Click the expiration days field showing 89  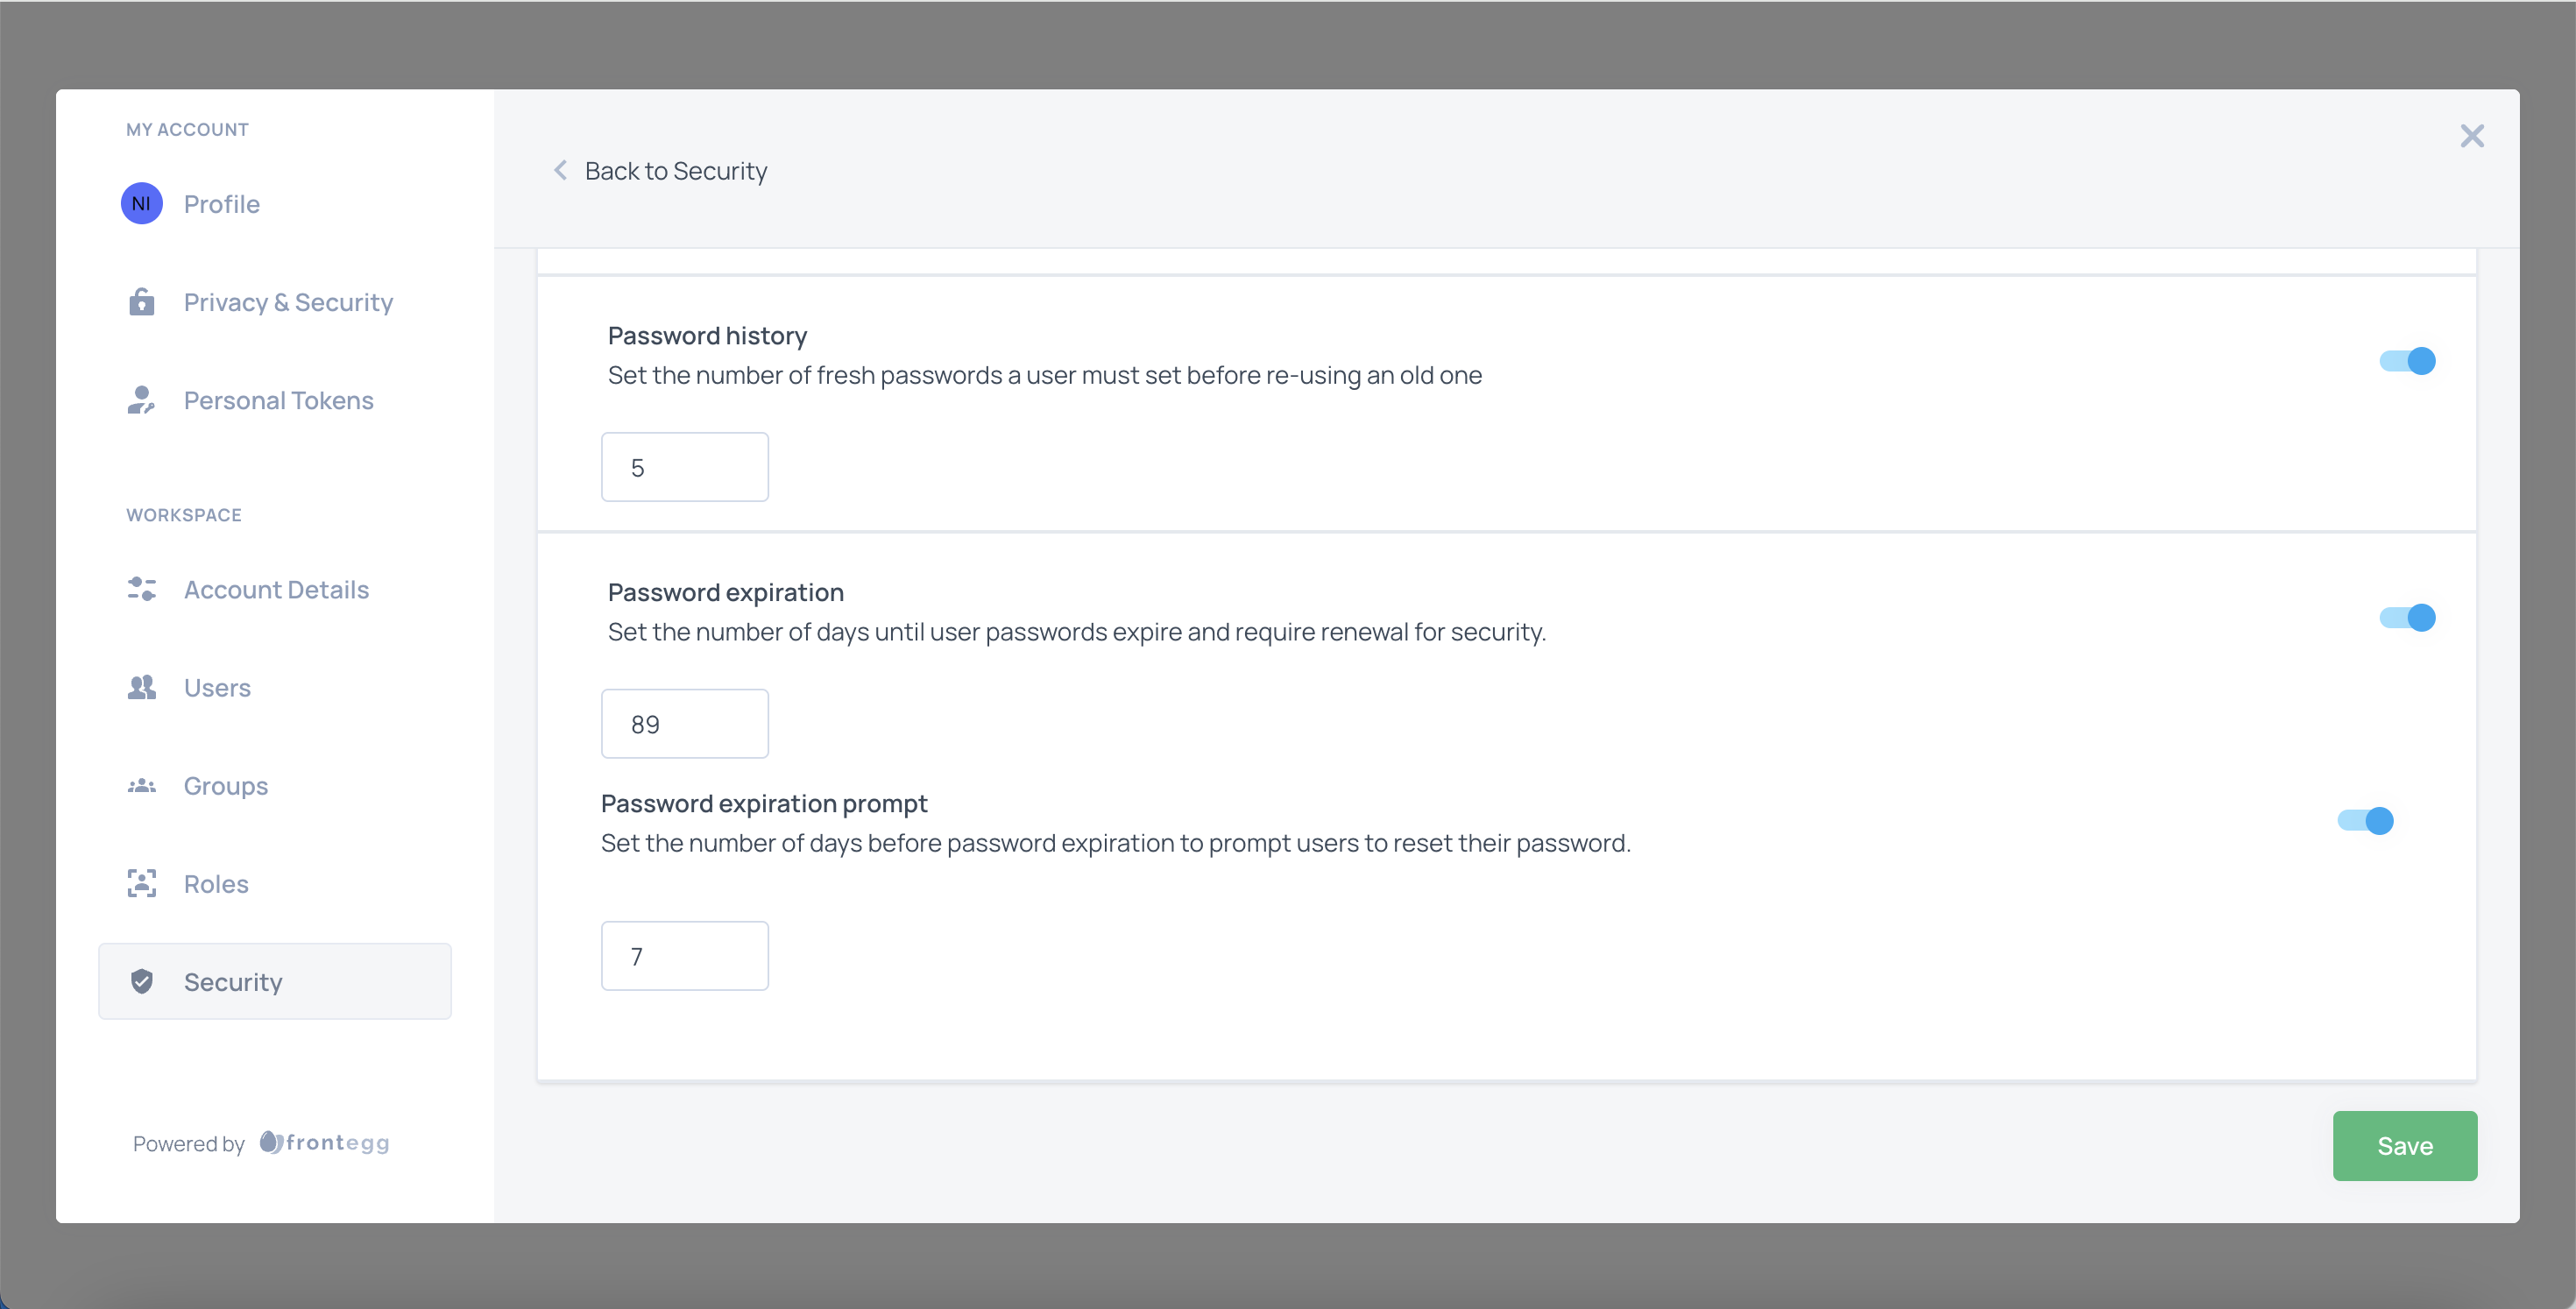pyautogui.click(x=684, y=723)
